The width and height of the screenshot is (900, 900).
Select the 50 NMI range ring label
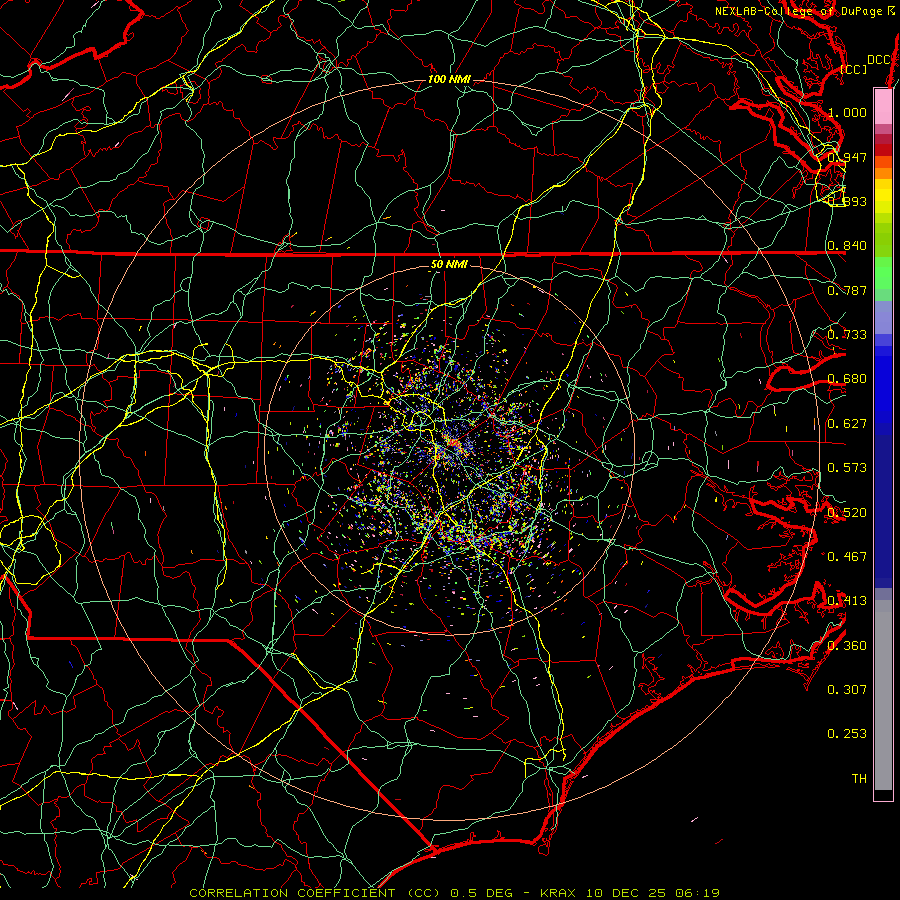[449, 264]
